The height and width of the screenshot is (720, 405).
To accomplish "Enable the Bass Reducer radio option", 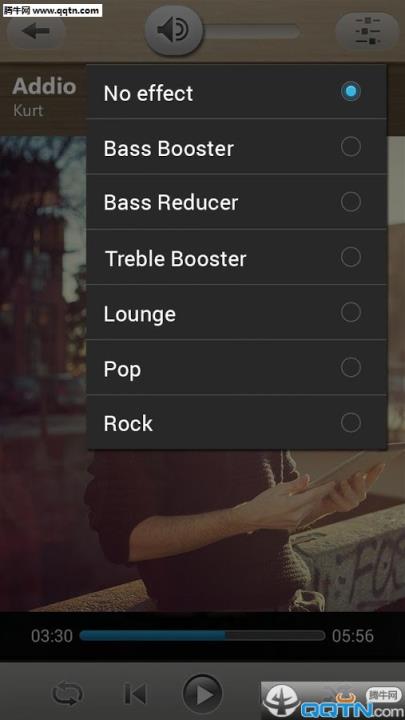I will (351, 202).
